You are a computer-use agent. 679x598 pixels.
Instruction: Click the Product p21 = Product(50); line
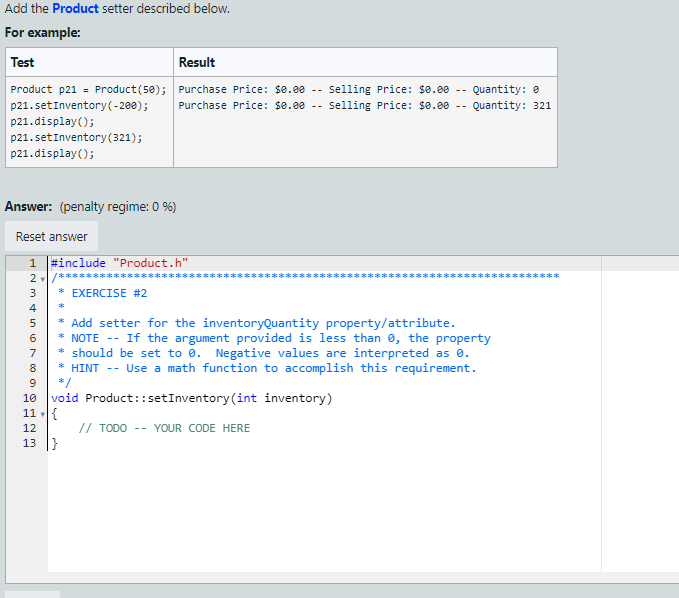88,90
